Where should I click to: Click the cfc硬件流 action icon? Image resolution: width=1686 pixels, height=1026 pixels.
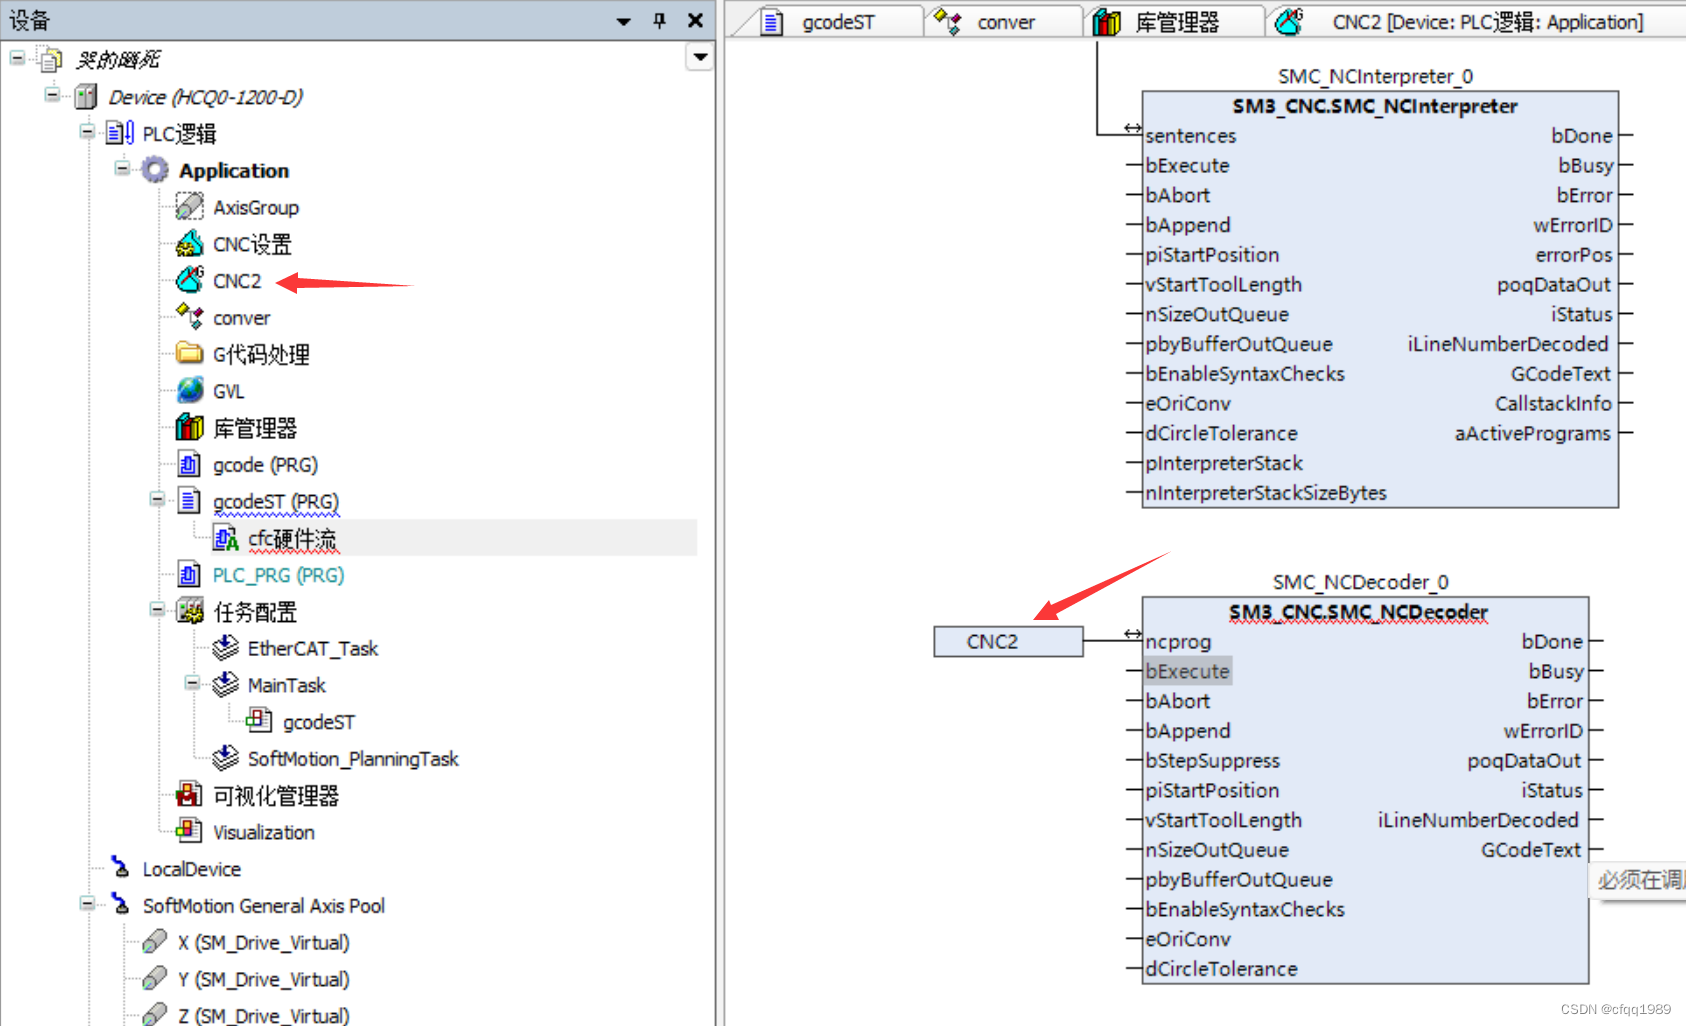coord(225,538)
